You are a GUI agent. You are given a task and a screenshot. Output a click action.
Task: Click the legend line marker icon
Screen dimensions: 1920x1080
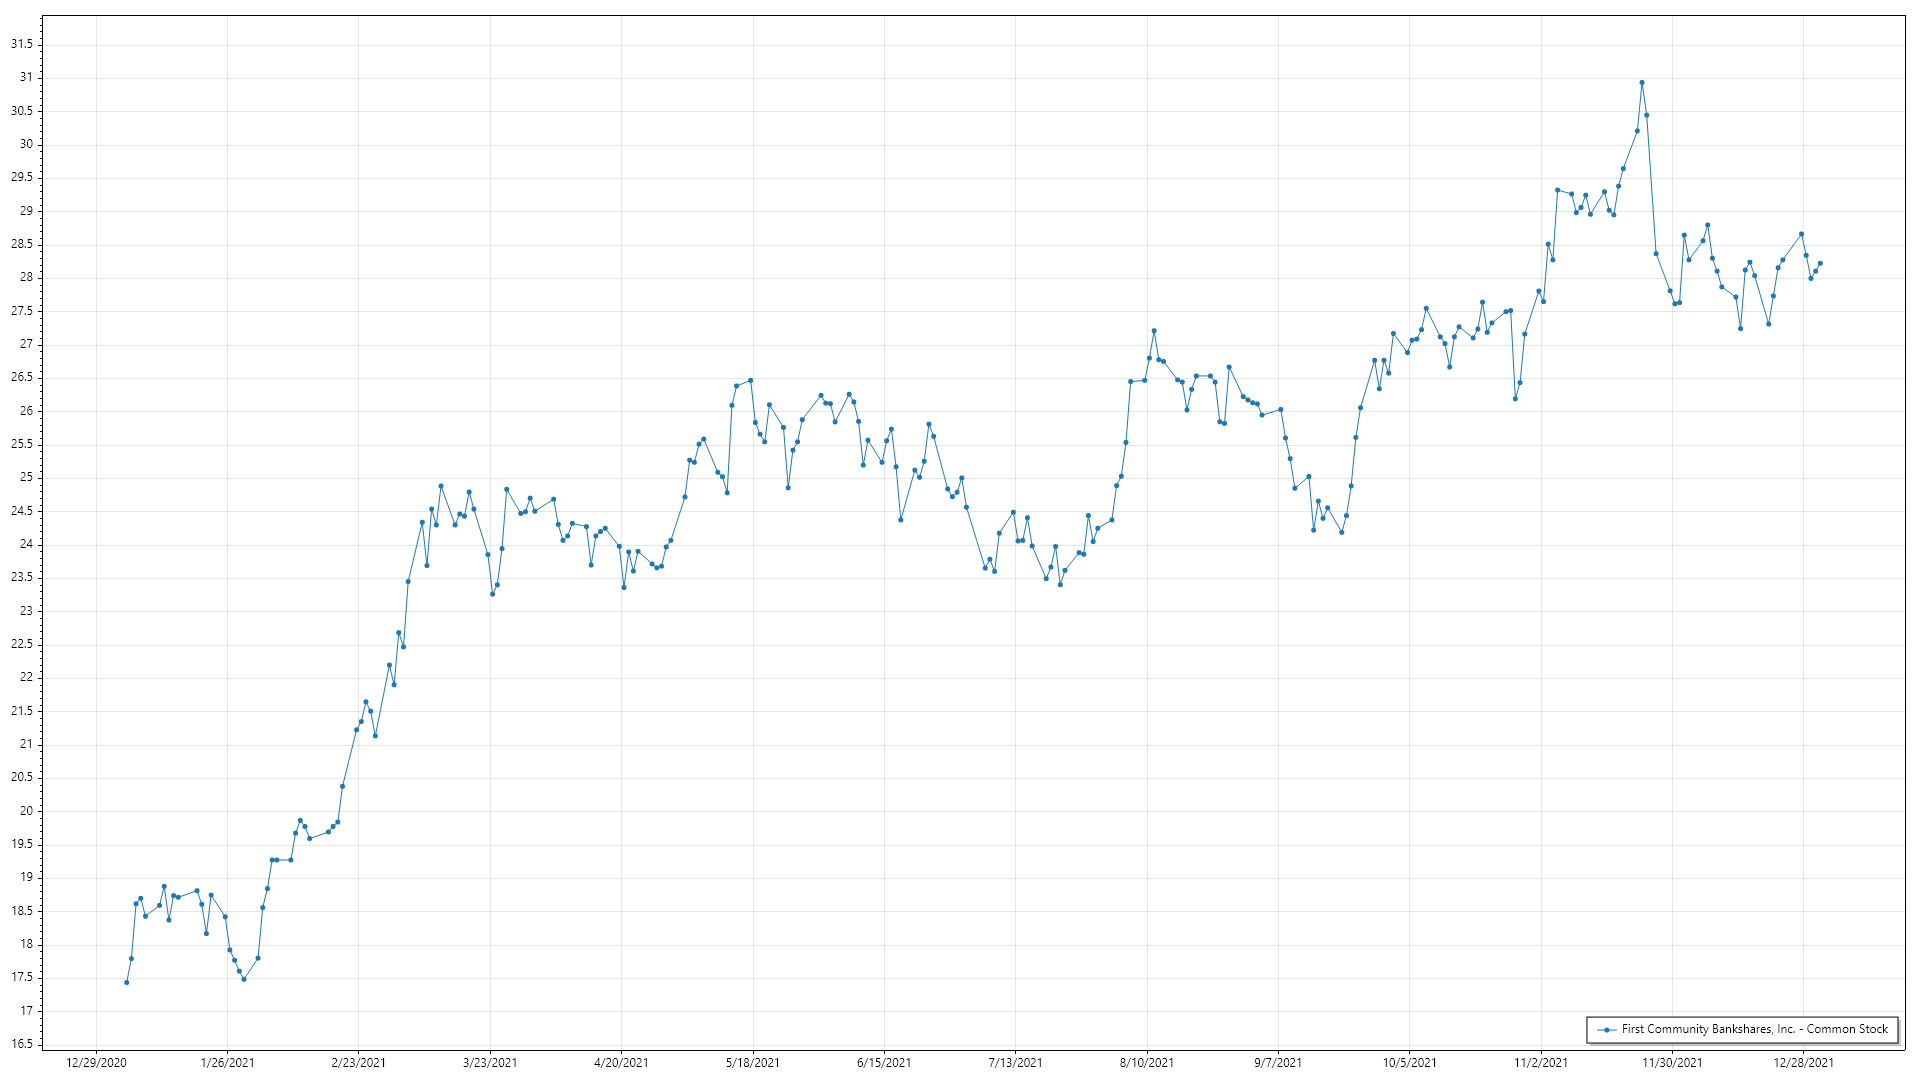(x=1607, y=1030)
